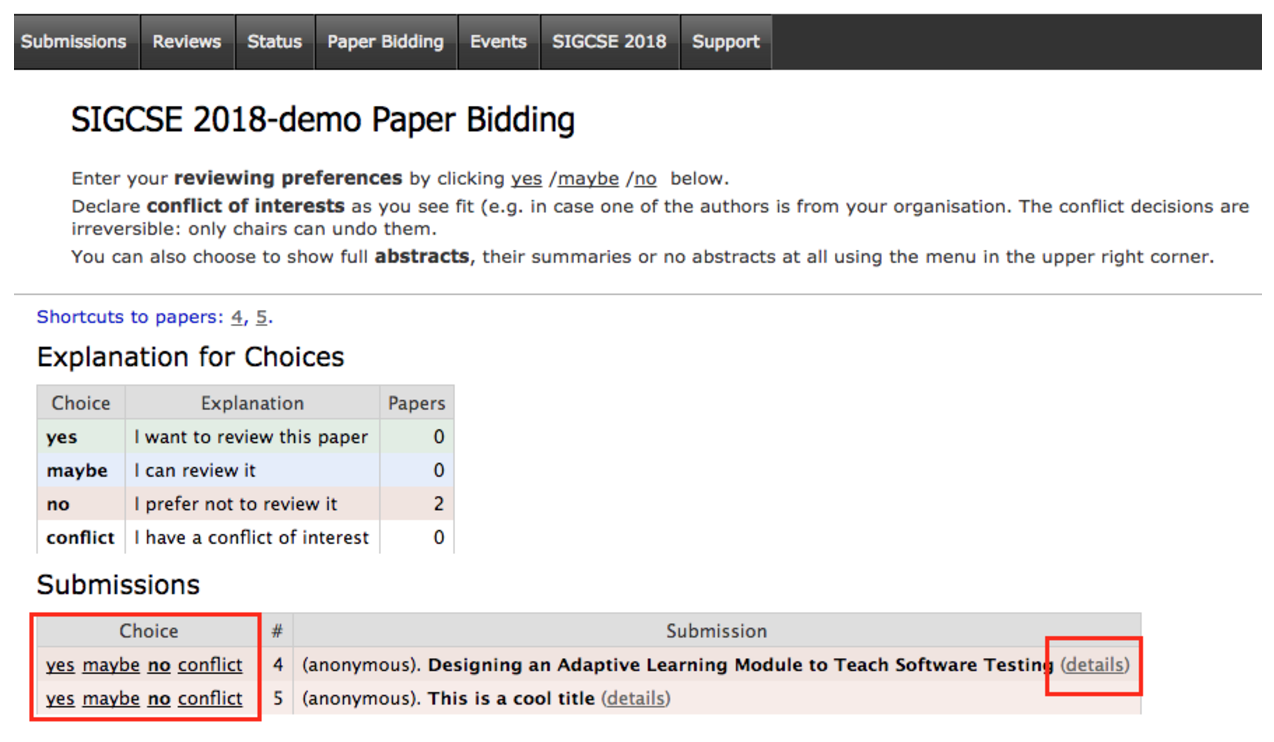This screenshot has height=742, width=1274.
Task: Bid yes on paper 4
Action: (x=61, y=664)
